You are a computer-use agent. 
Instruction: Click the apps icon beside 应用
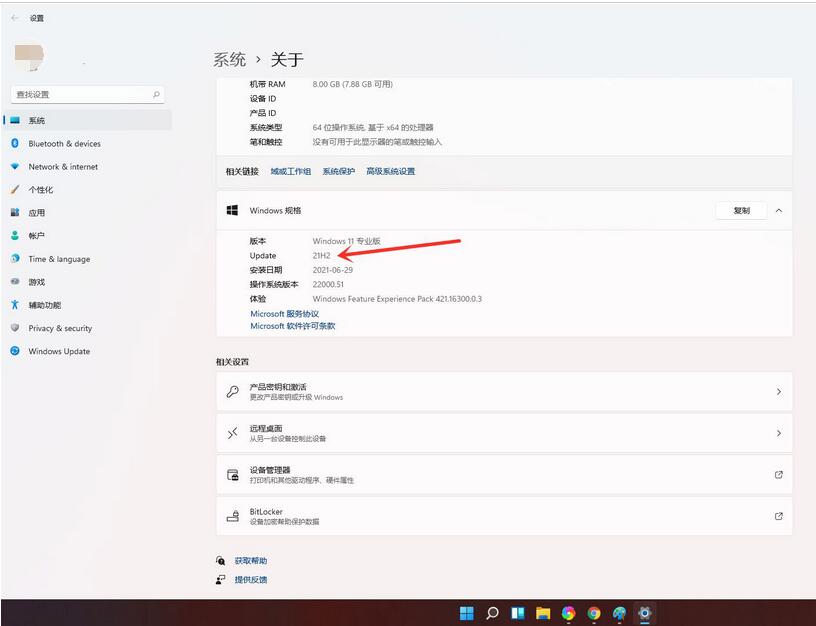(15, 212)
